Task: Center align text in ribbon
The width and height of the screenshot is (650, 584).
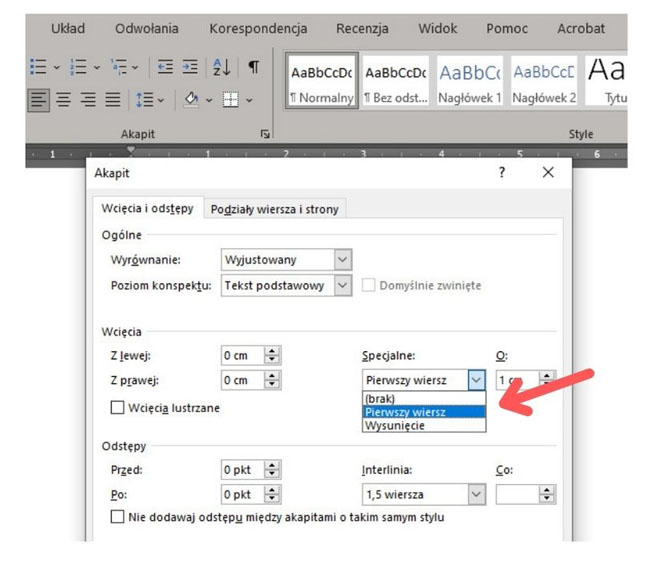Action: tap(63, 99)
